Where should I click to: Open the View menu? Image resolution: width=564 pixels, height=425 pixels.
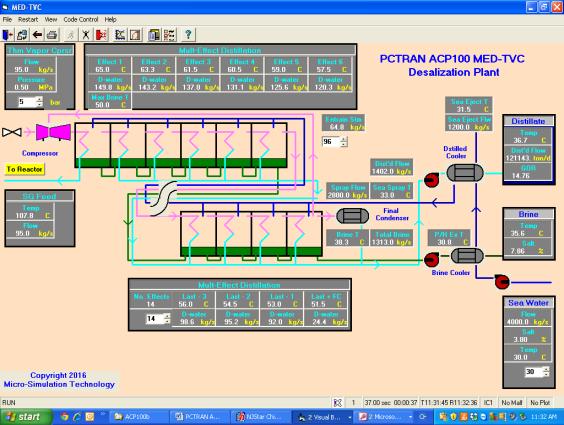pyautogui.click(x=51, y=19)
